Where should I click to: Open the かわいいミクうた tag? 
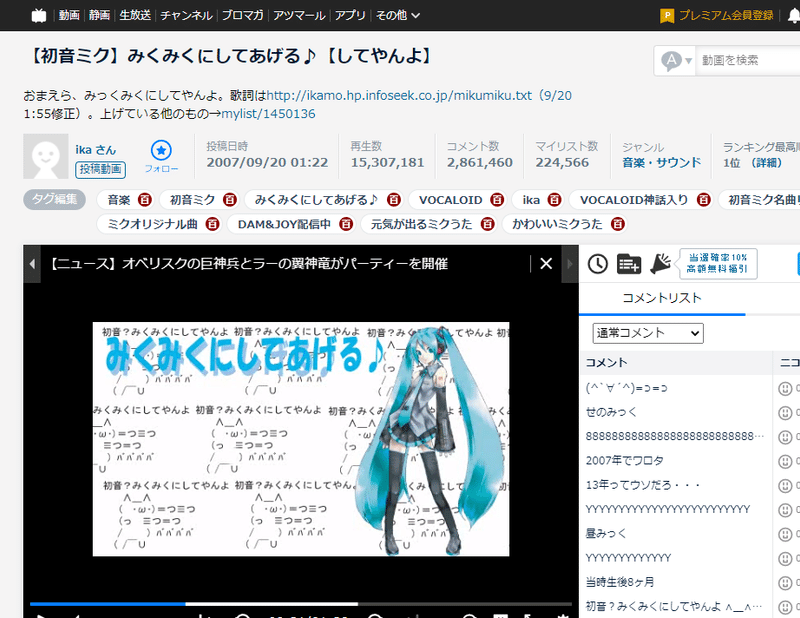tap(557, 225)
